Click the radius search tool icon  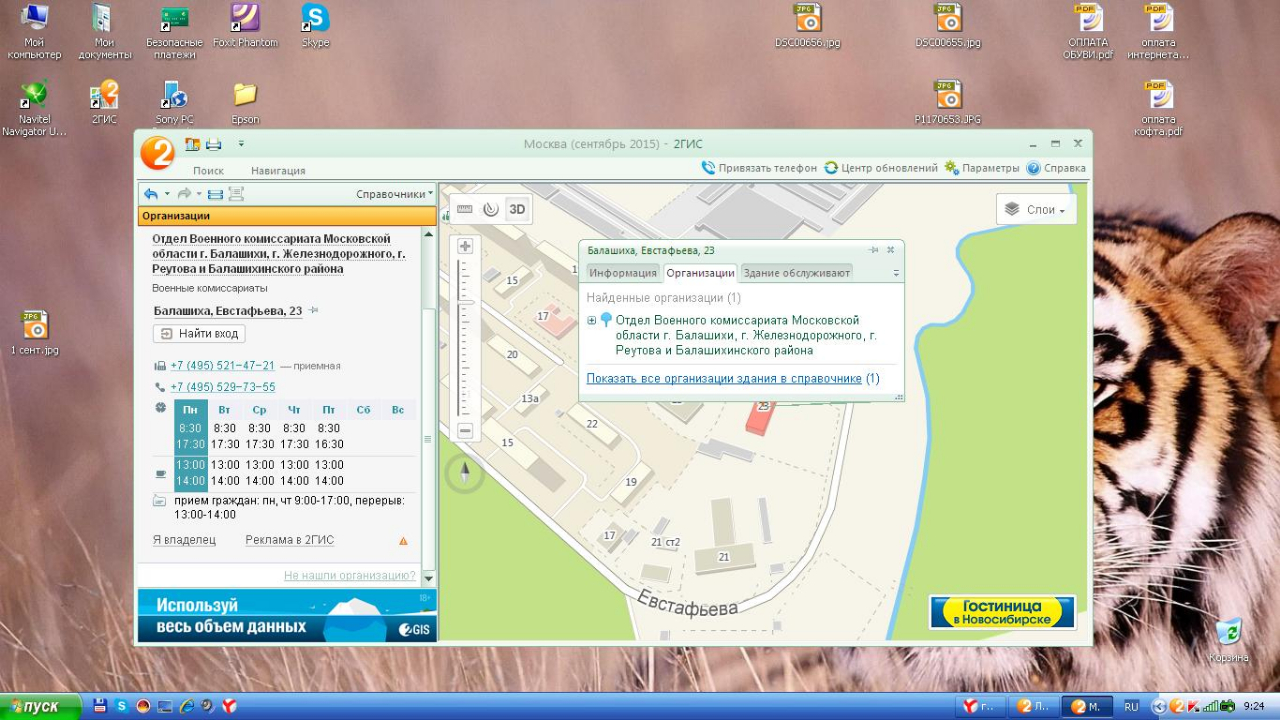[490, 209]
